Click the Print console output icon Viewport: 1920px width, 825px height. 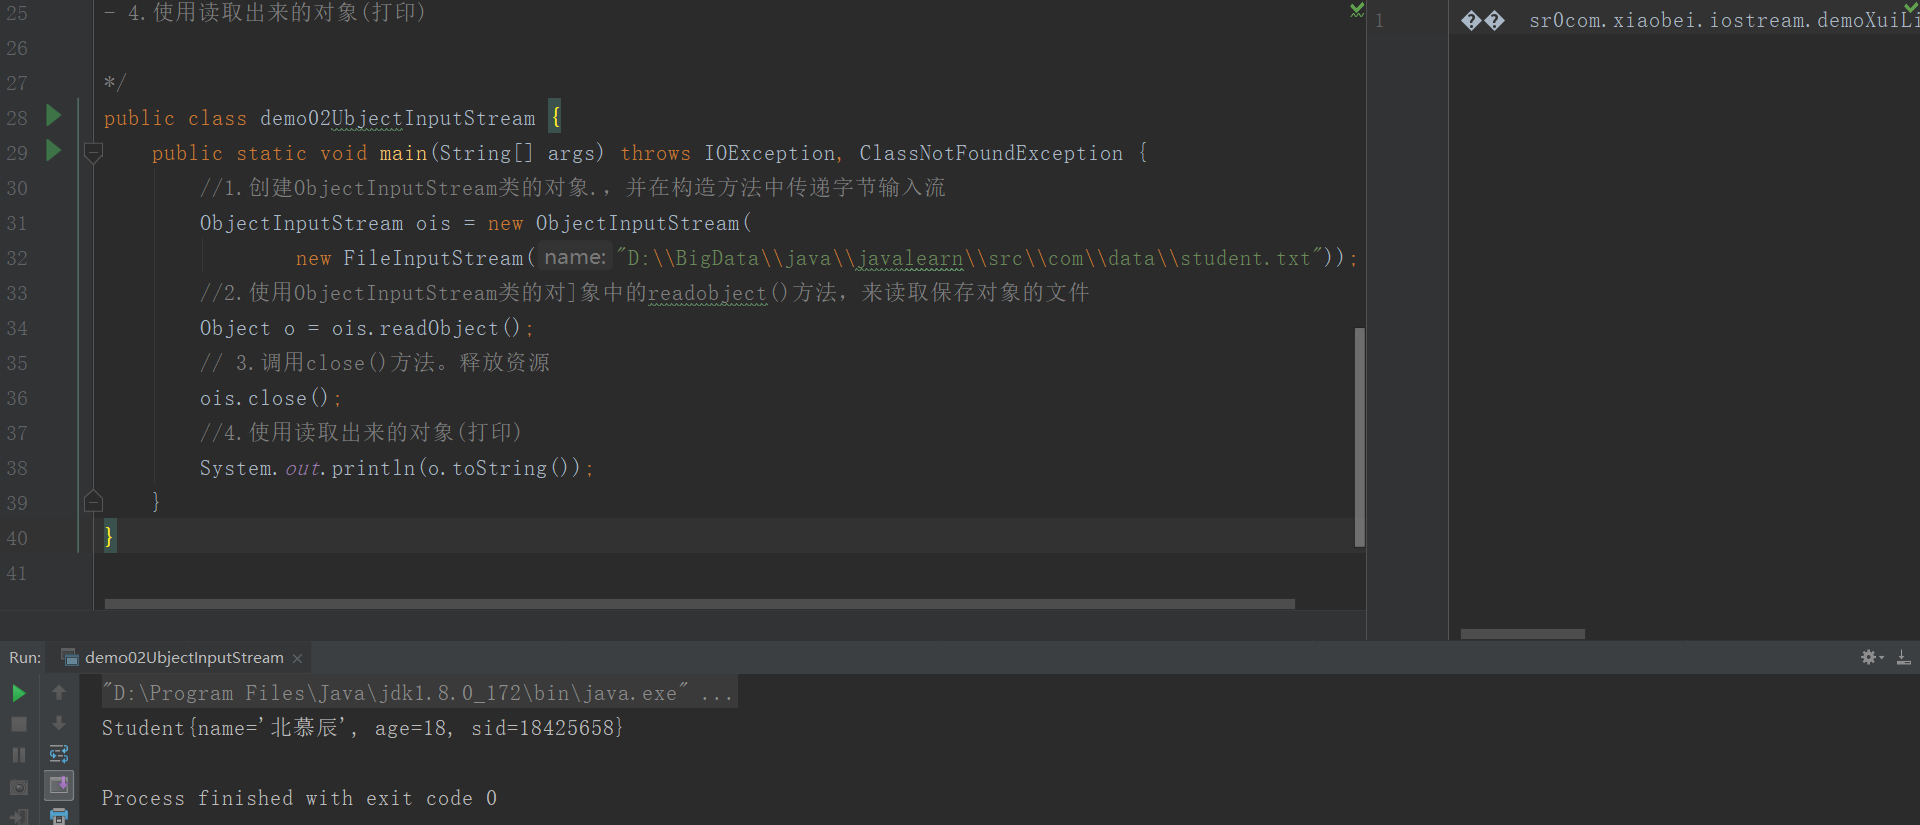[x=59, y=816]
